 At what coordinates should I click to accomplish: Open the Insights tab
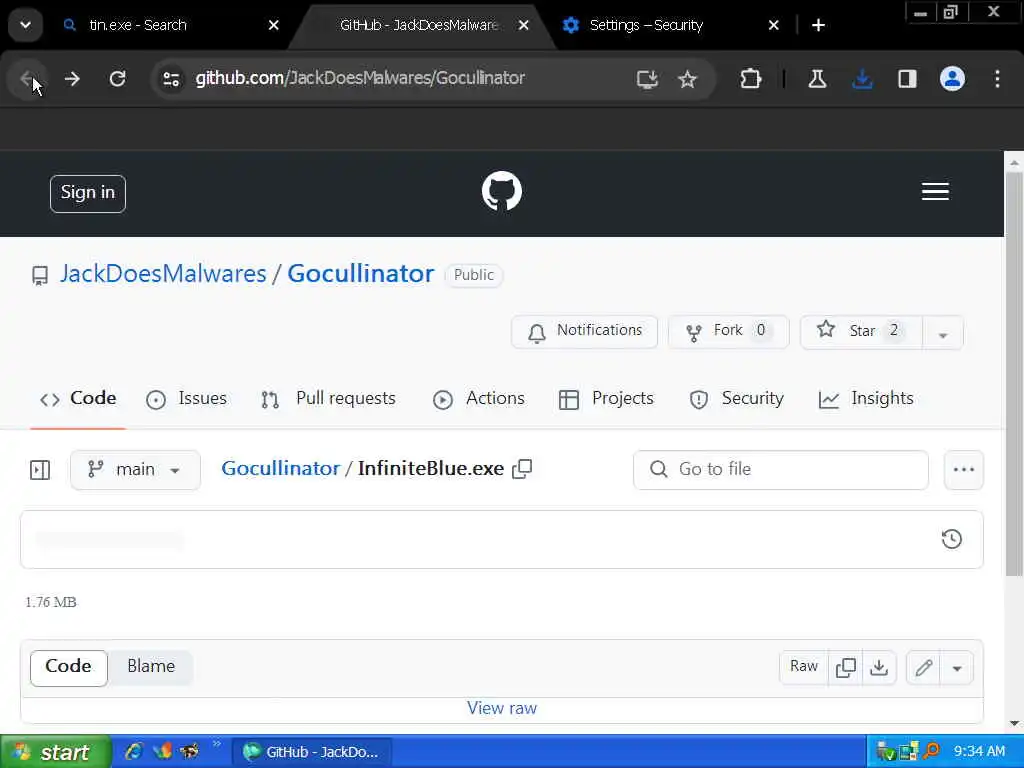click(x=866, y=398)
